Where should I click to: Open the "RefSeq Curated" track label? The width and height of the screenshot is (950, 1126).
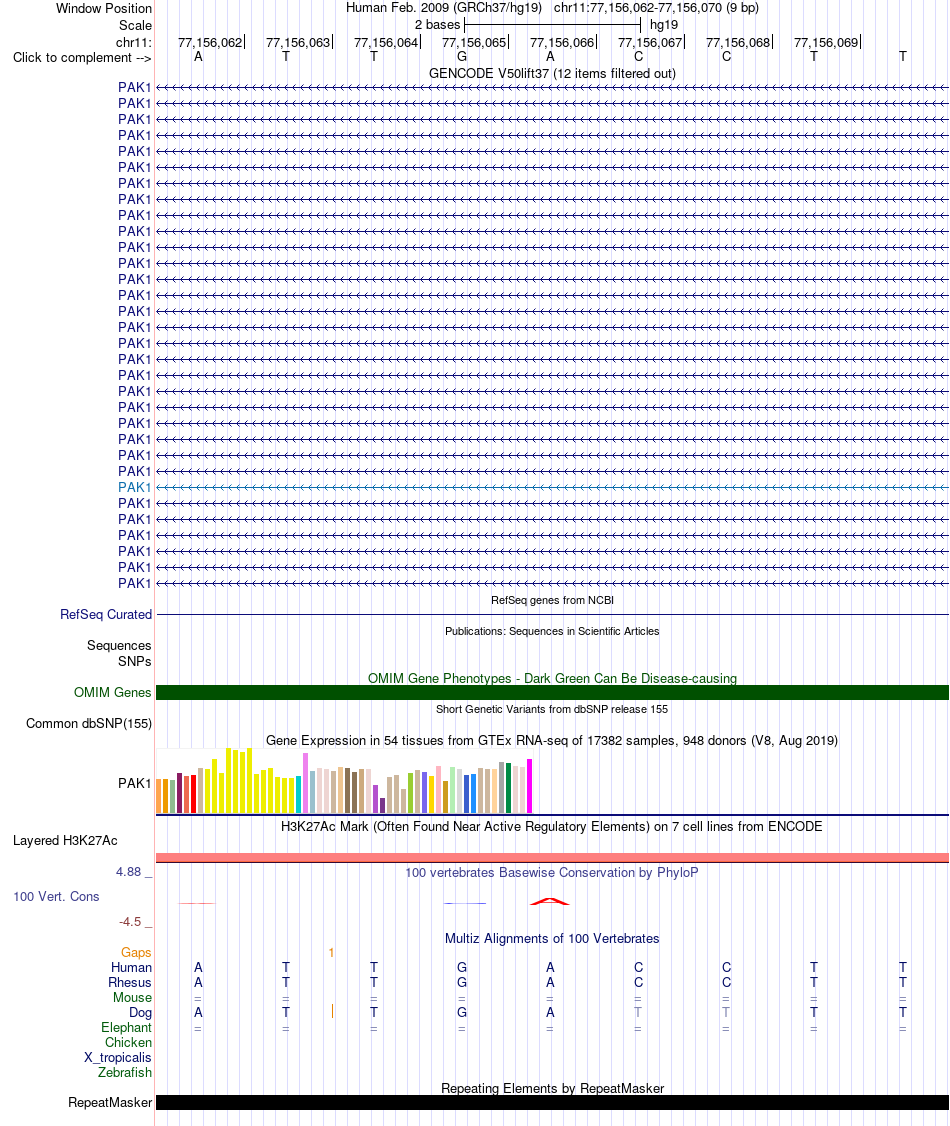[106, 615]
